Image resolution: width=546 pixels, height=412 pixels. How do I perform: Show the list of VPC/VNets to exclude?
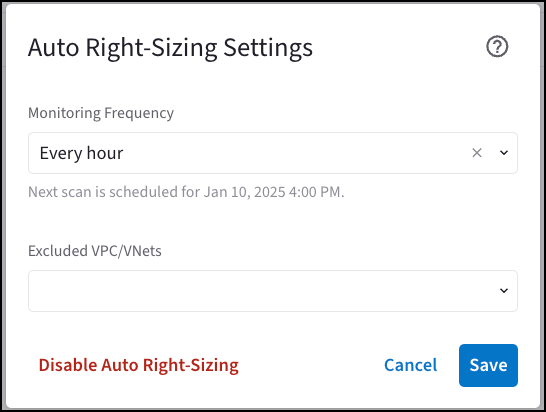(x=504, y=290)
